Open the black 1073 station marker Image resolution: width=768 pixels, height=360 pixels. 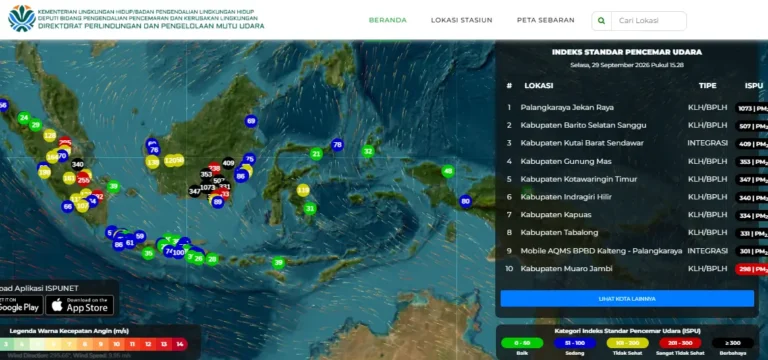click(x=207, y=187)
